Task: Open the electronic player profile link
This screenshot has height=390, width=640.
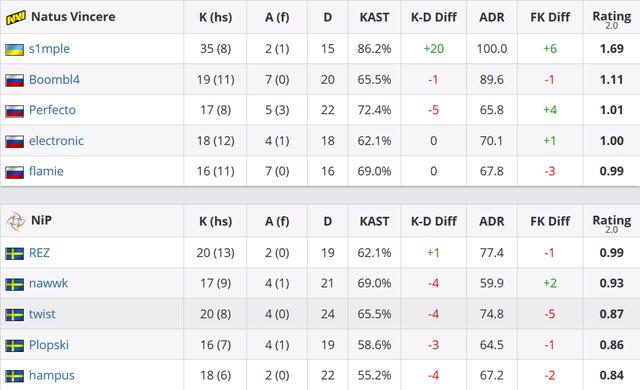Action: pyautogui.click(x=56, y=141)
